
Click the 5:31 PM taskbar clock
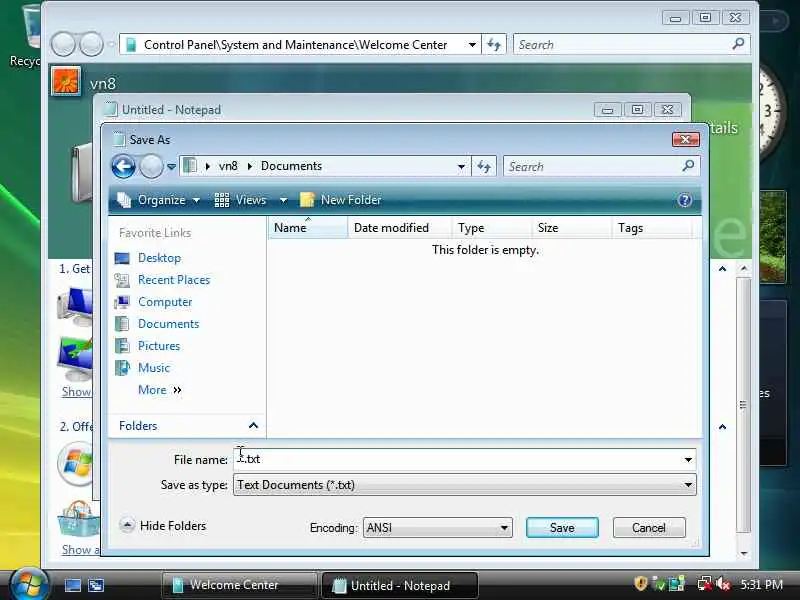coord(761,584)
